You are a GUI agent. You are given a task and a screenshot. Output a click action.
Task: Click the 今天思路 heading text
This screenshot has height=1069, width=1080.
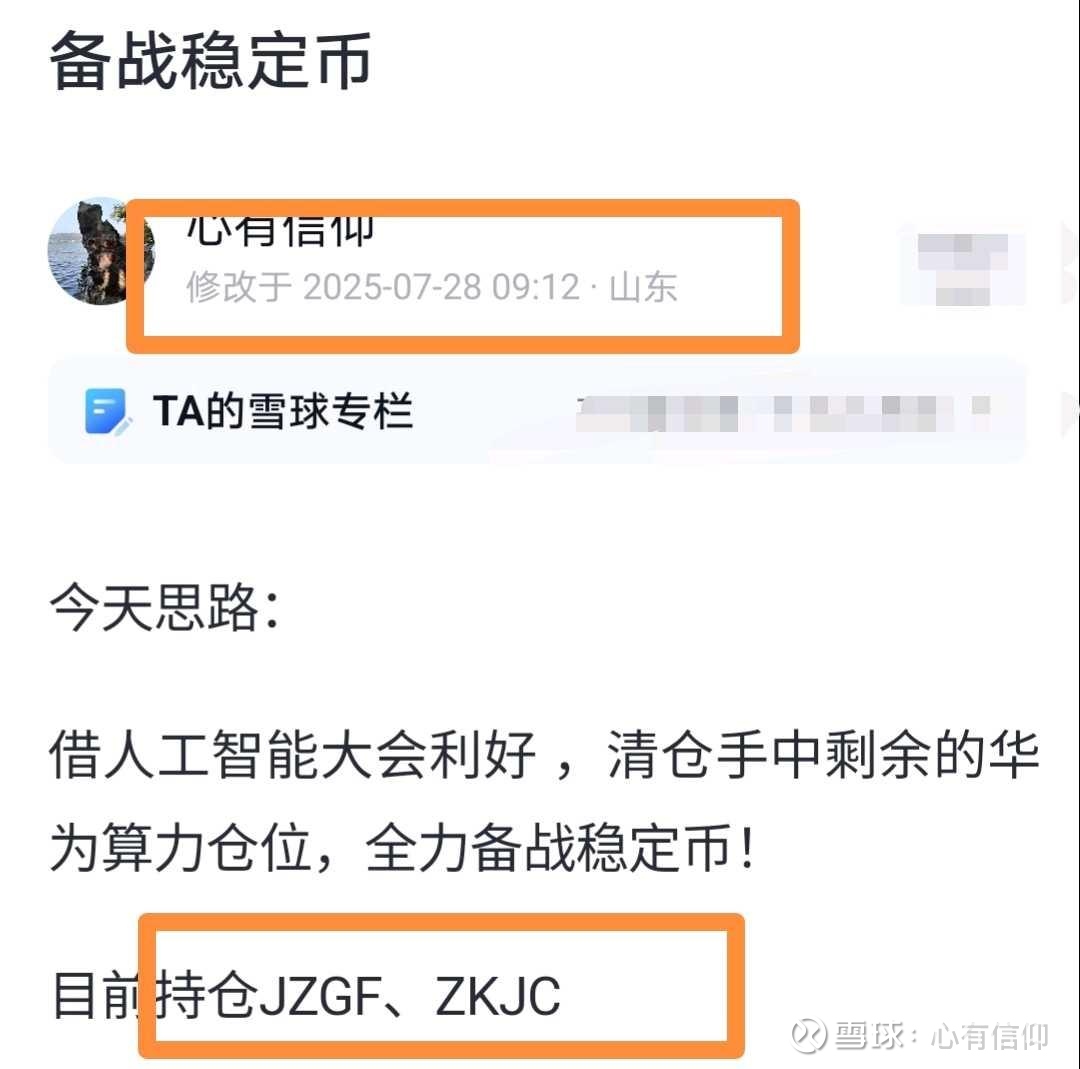tap(164, 608)
